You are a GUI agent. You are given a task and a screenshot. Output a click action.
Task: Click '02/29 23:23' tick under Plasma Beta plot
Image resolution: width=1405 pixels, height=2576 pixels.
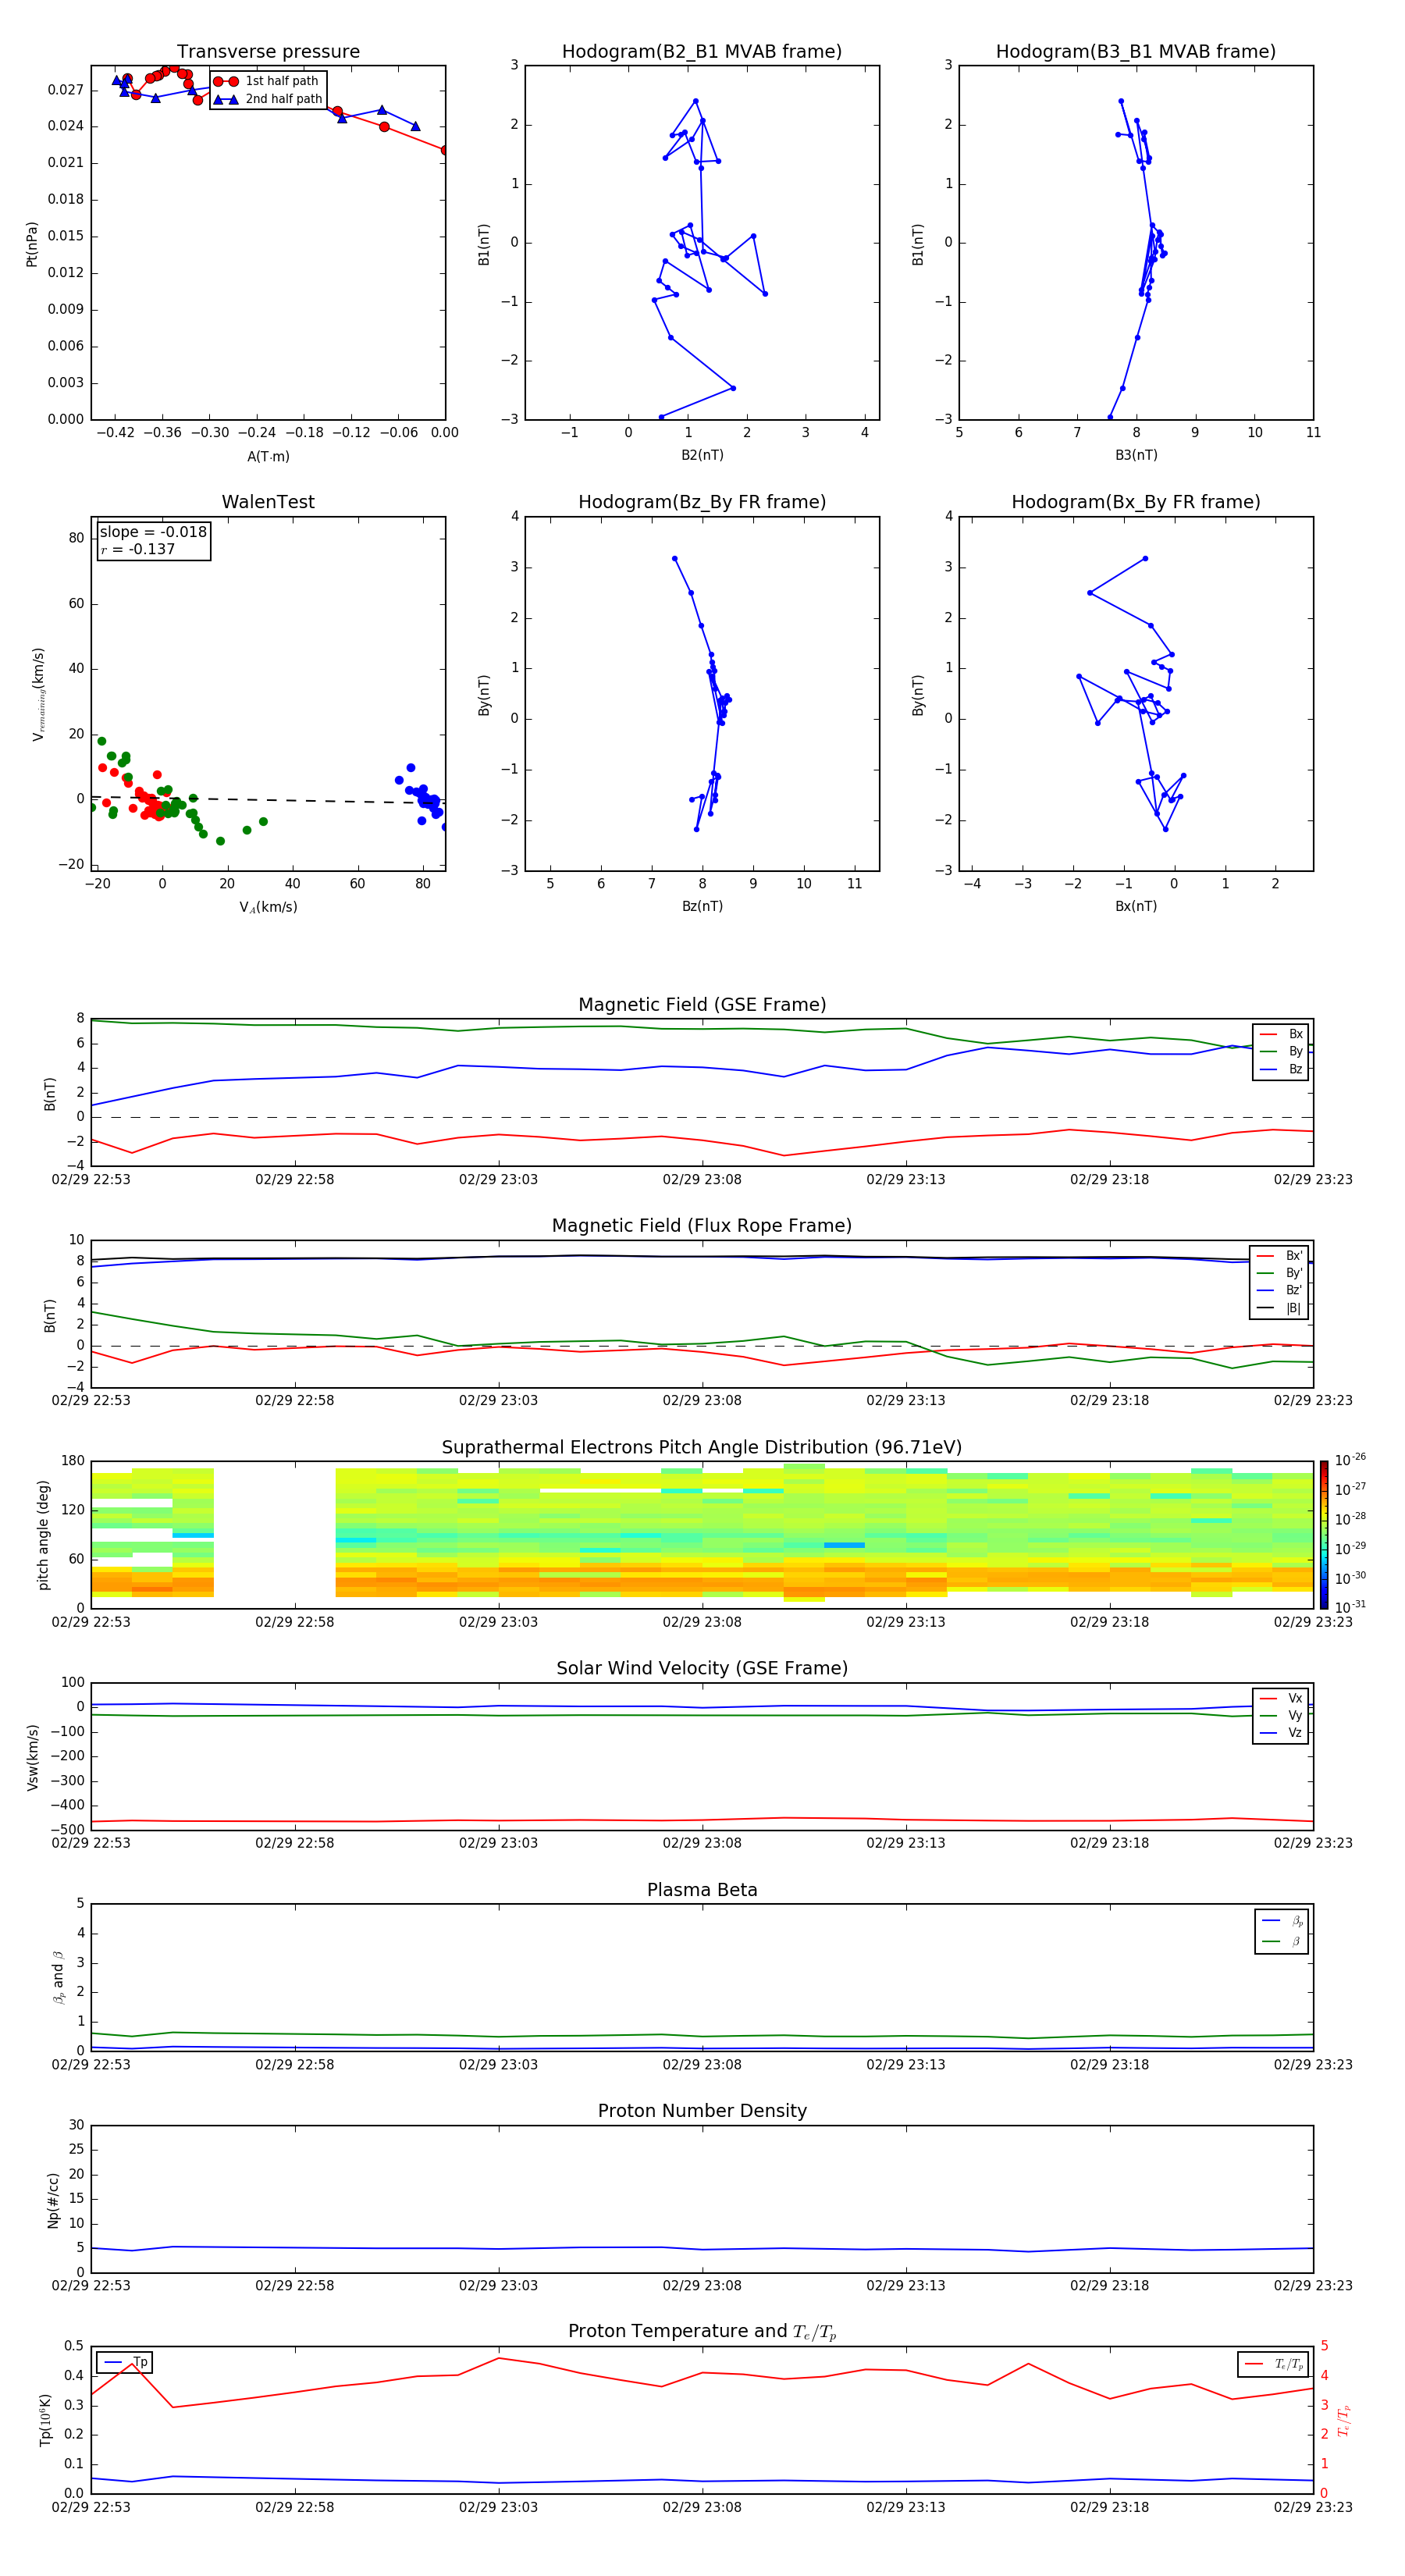click(1313, 2064)
